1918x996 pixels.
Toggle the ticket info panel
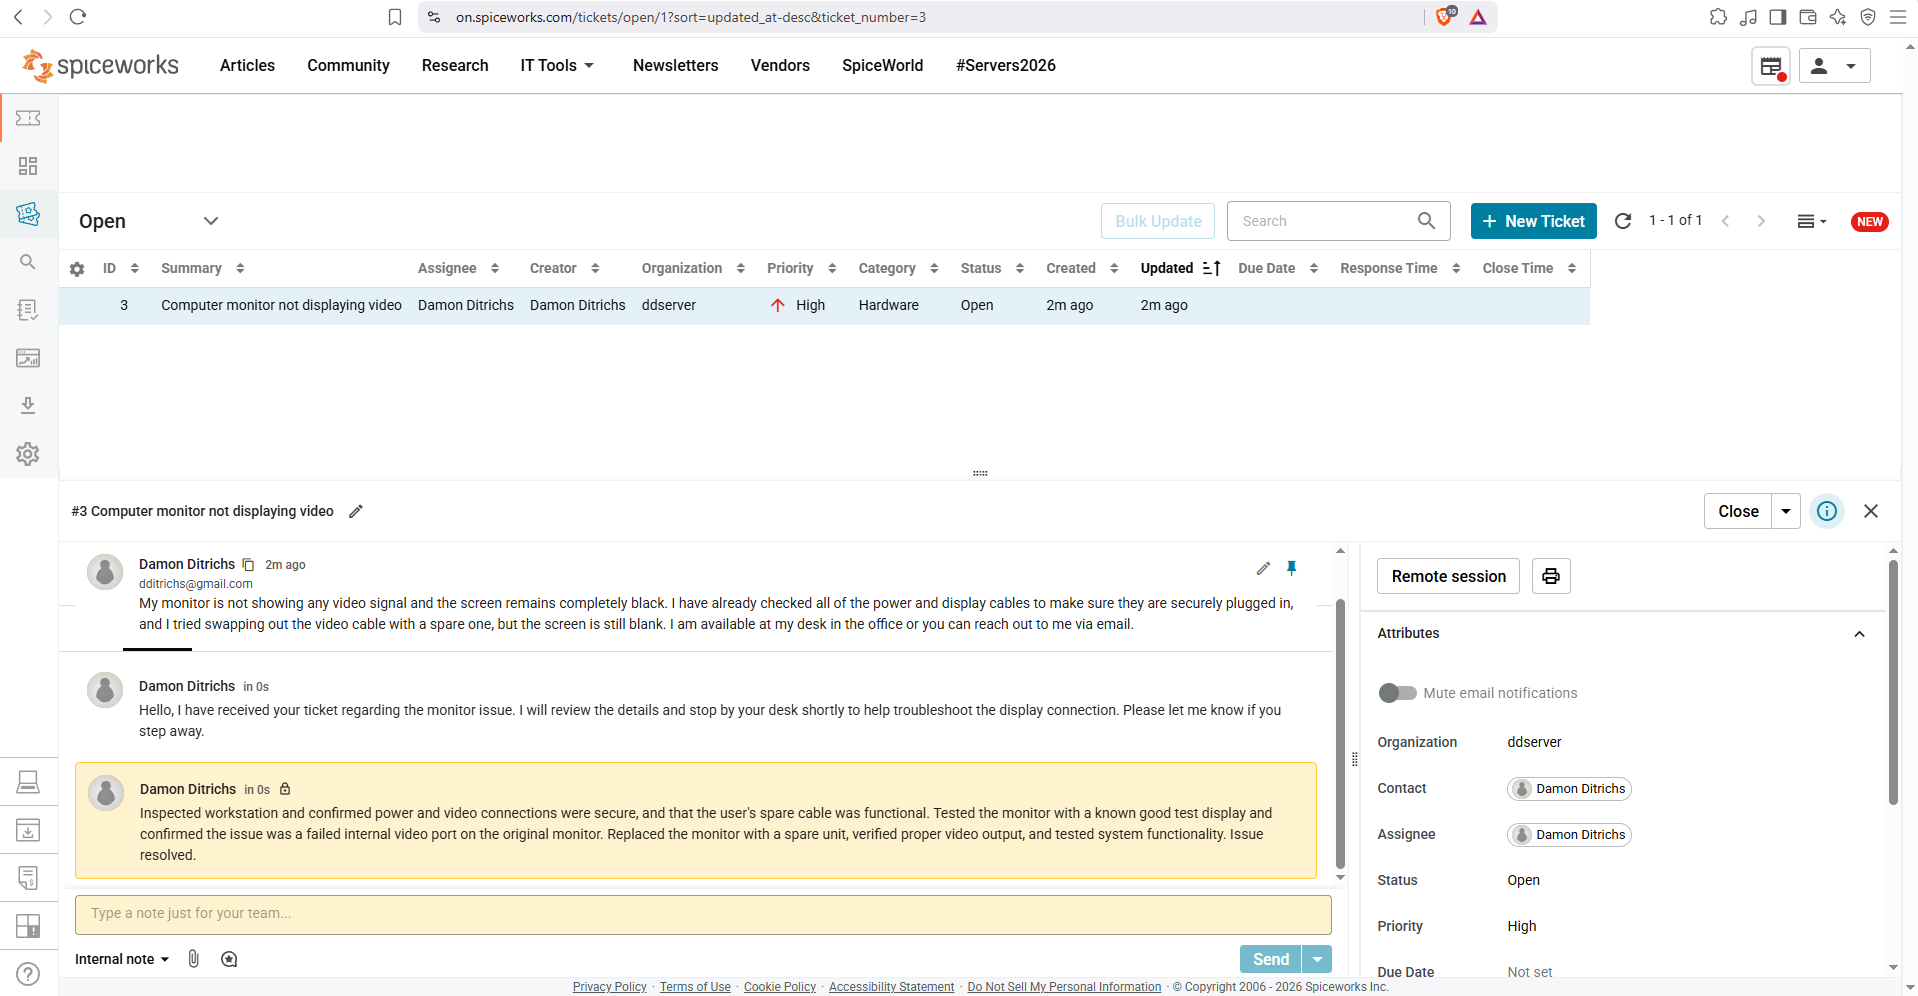click(x=1827, y=511)
